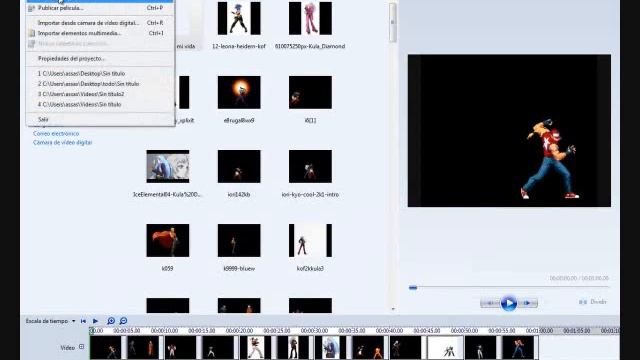The height and width of the screenshot is (360, 640).
Task: Select the iori142kb clip thumbnail
Action: coord(239,166)
